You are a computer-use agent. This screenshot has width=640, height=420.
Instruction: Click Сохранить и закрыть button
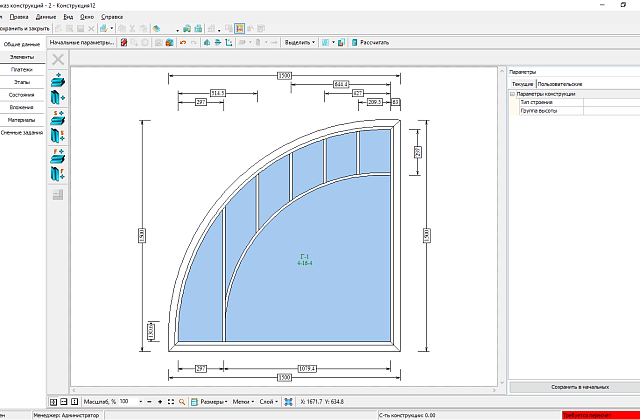click(24, 29)
